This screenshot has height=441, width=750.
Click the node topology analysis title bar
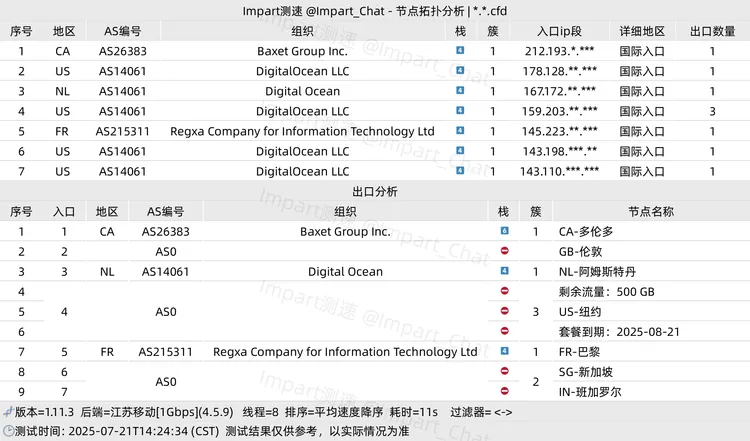(x=375, y=11)
